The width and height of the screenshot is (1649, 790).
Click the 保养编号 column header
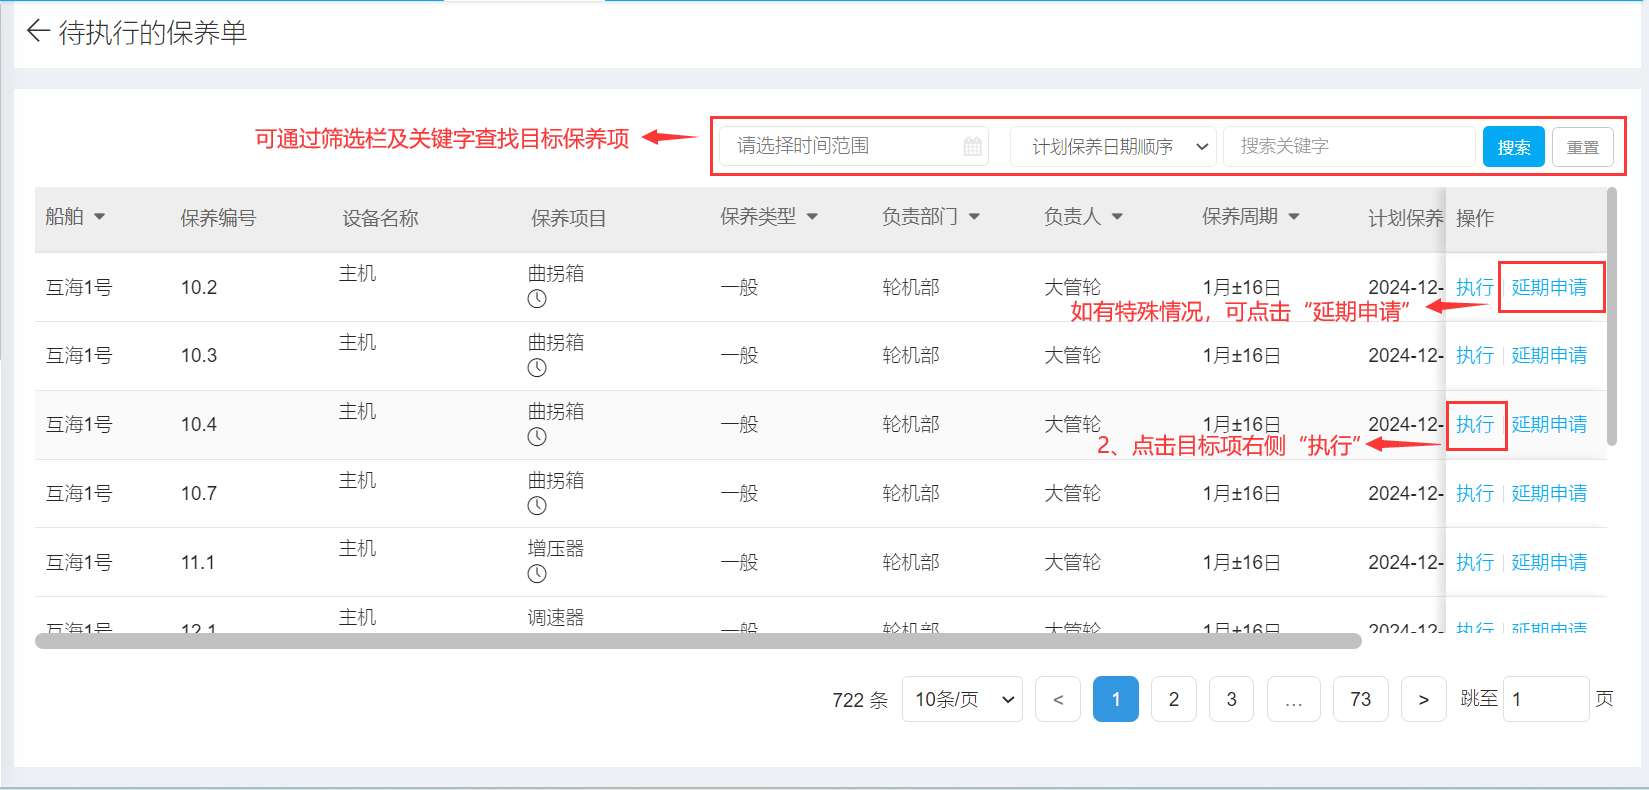point(218,218)
